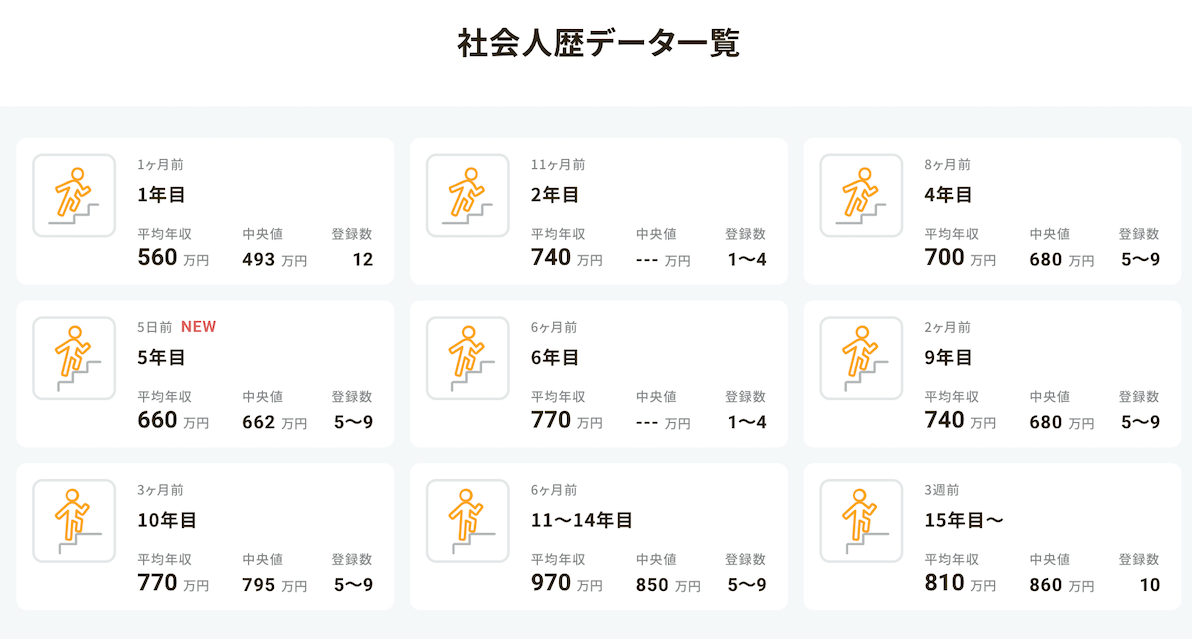Click the stair-climbing icon for 6年目
The height and width of the screenshot is (639, 1192).
[x=467, y=358]
